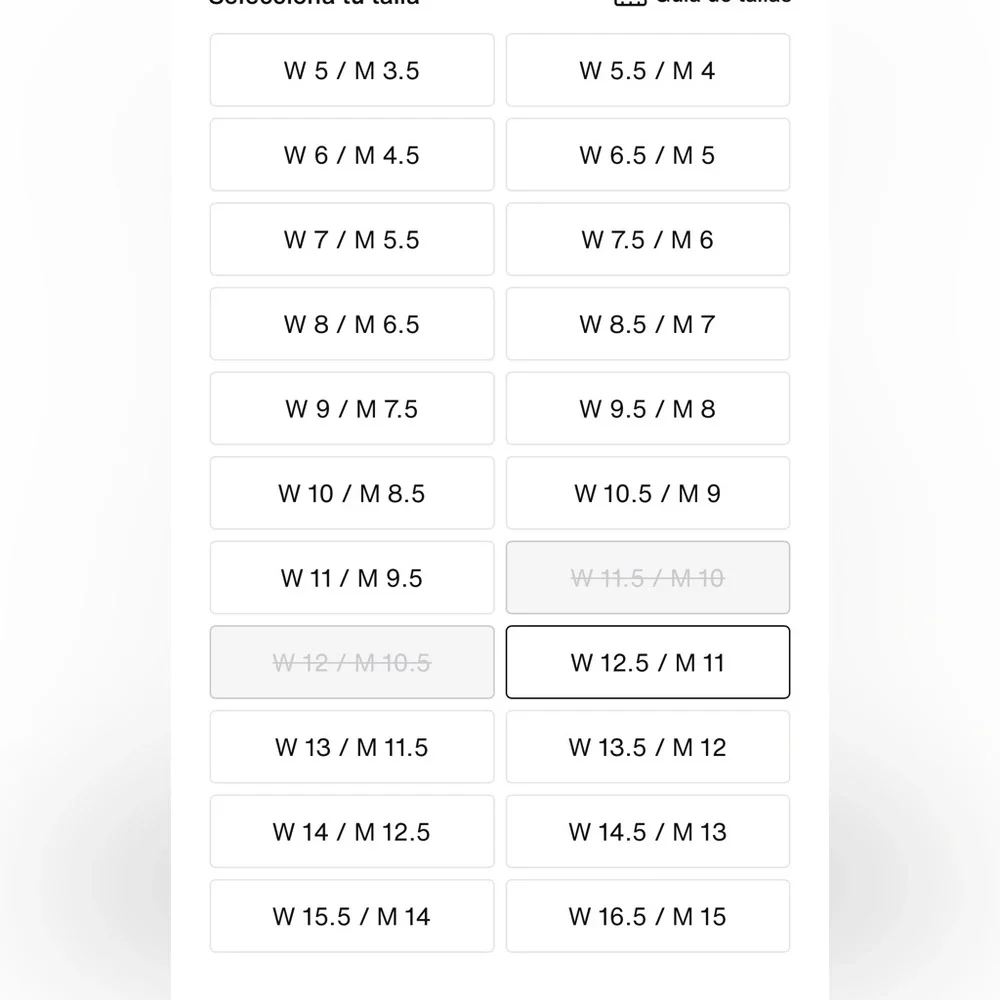Pick the W 8.5 / M 7 size
Image resolution: width=1000 pixels, height=1000 pixels.
(648, 324)
